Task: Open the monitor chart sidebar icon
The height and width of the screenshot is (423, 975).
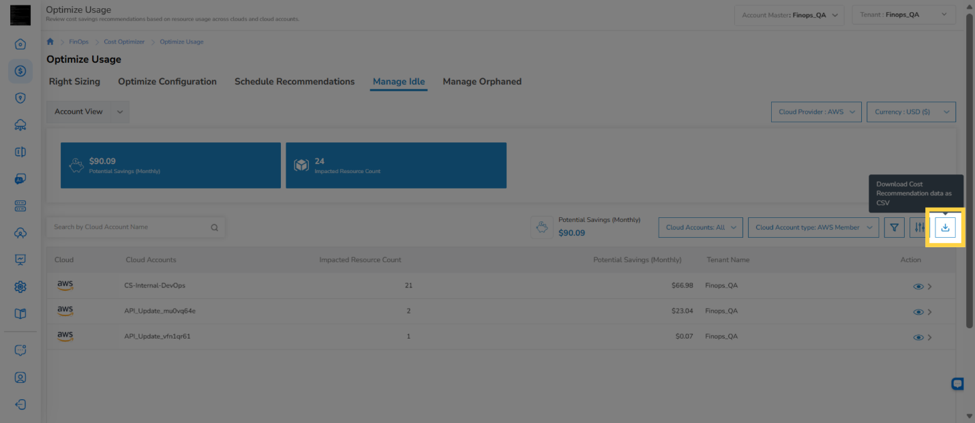Action: point(20,259)
